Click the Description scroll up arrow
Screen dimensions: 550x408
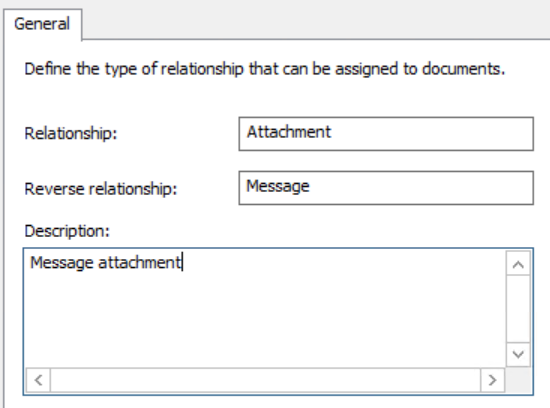(518, 264)
